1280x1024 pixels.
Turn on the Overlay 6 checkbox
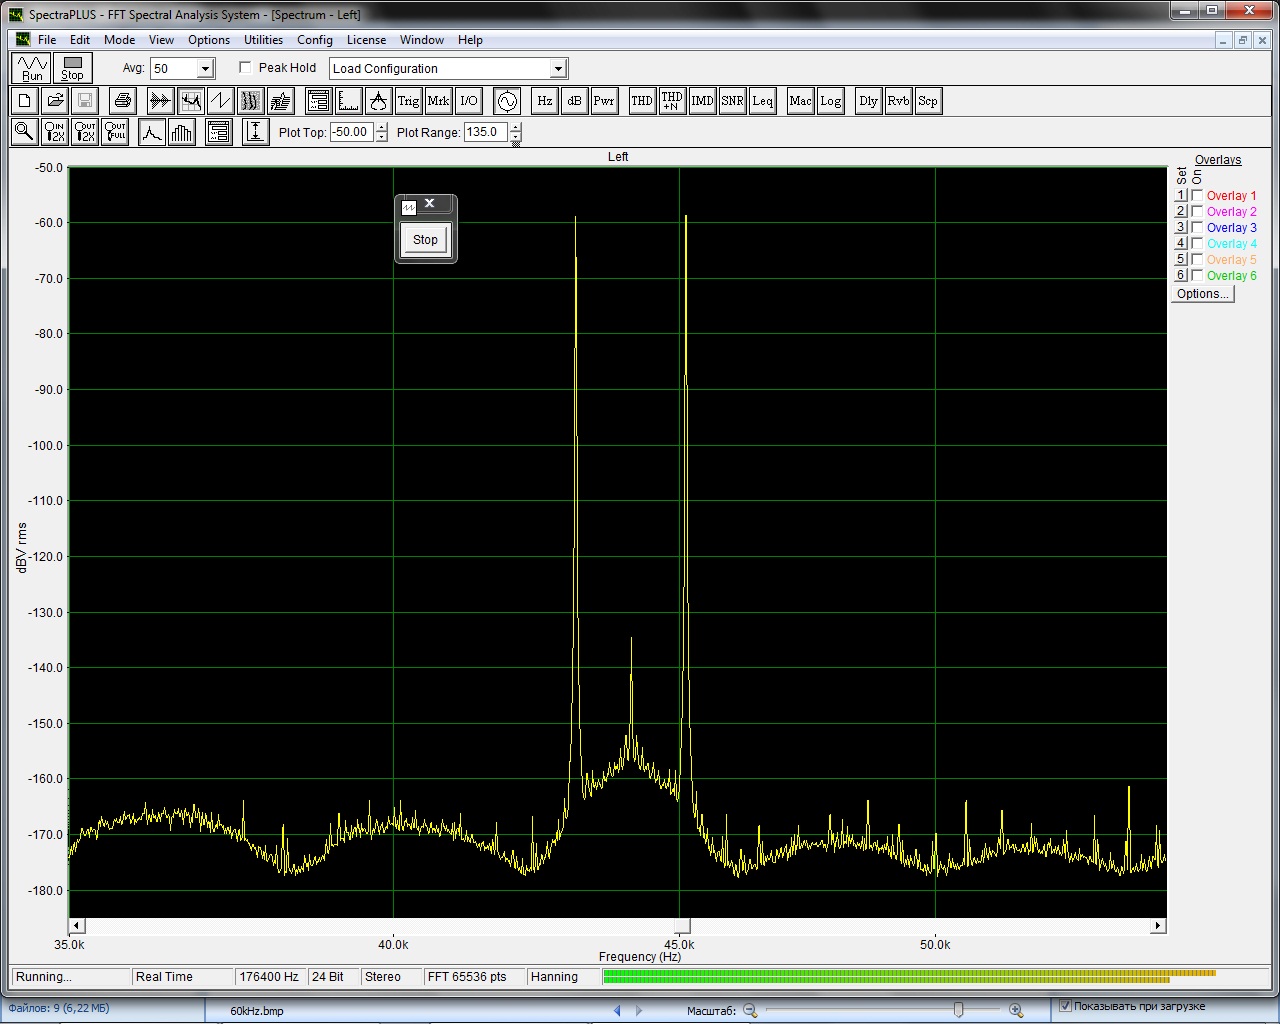click(x=1197, y=276)
